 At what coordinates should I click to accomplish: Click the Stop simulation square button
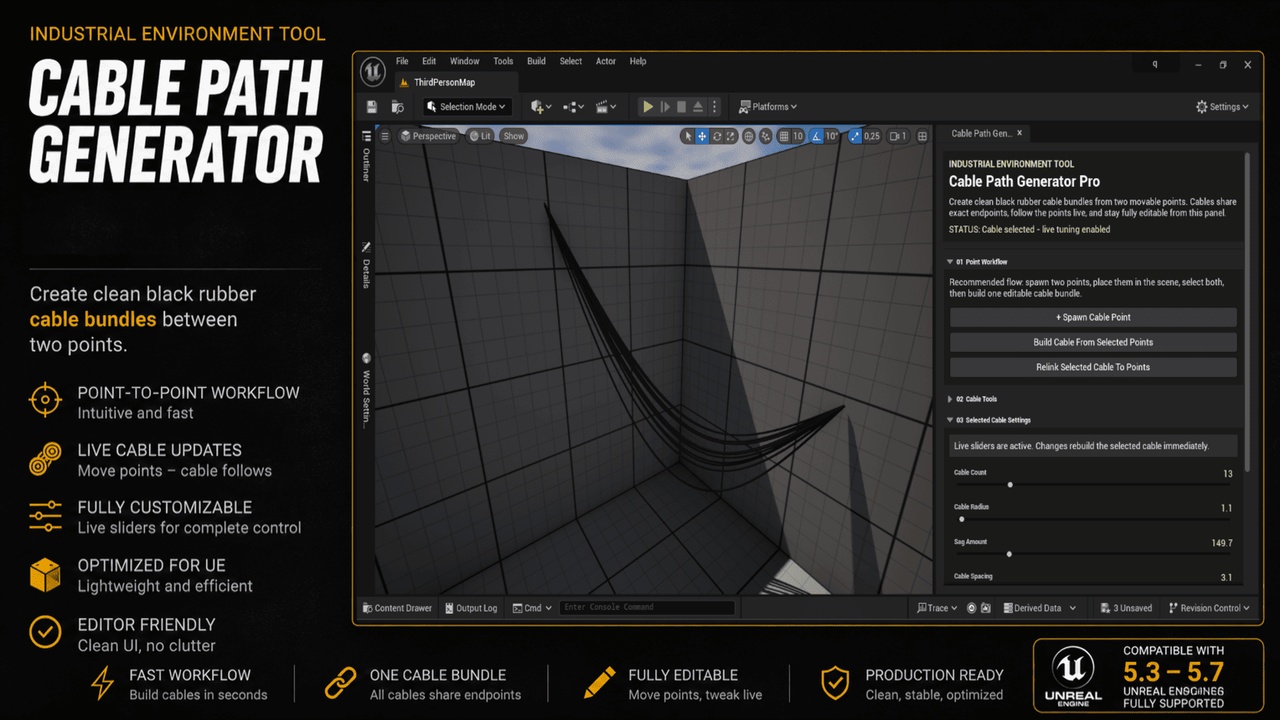point(681,107)
